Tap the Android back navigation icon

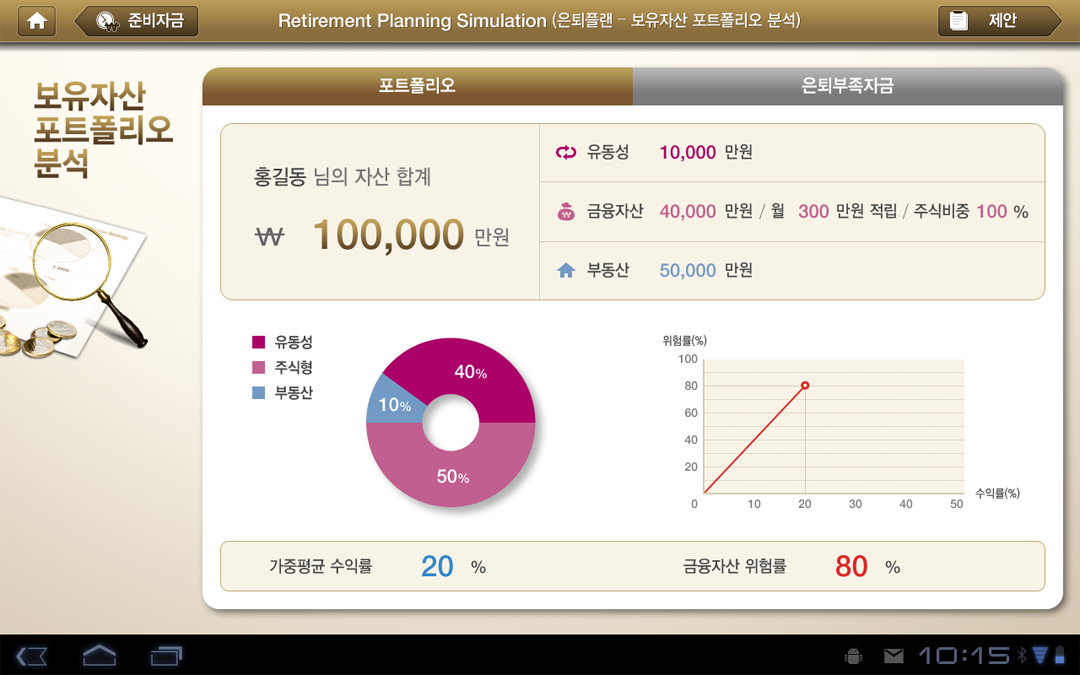[x=31, y=655]
